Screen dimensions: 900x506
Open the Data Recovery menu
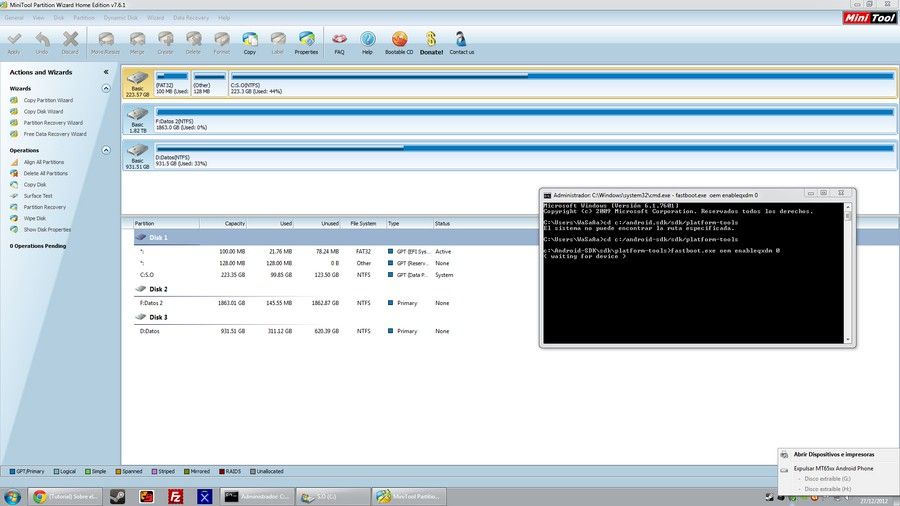[191, 18]
